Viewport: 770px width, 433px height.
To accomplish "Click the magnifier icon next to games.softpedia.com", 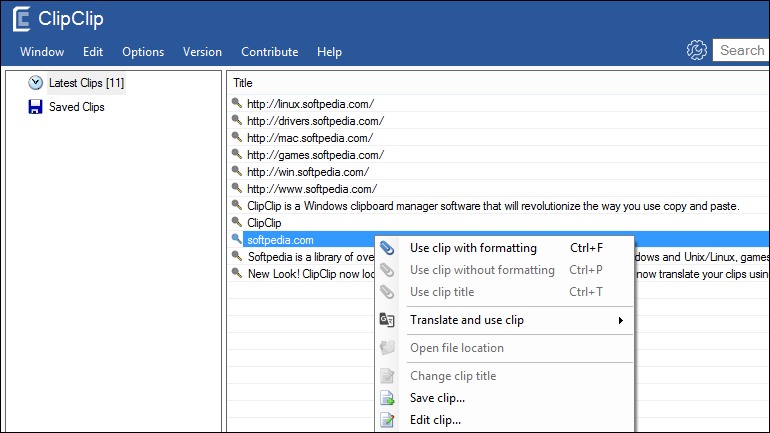I will click(x=237, y=154).
